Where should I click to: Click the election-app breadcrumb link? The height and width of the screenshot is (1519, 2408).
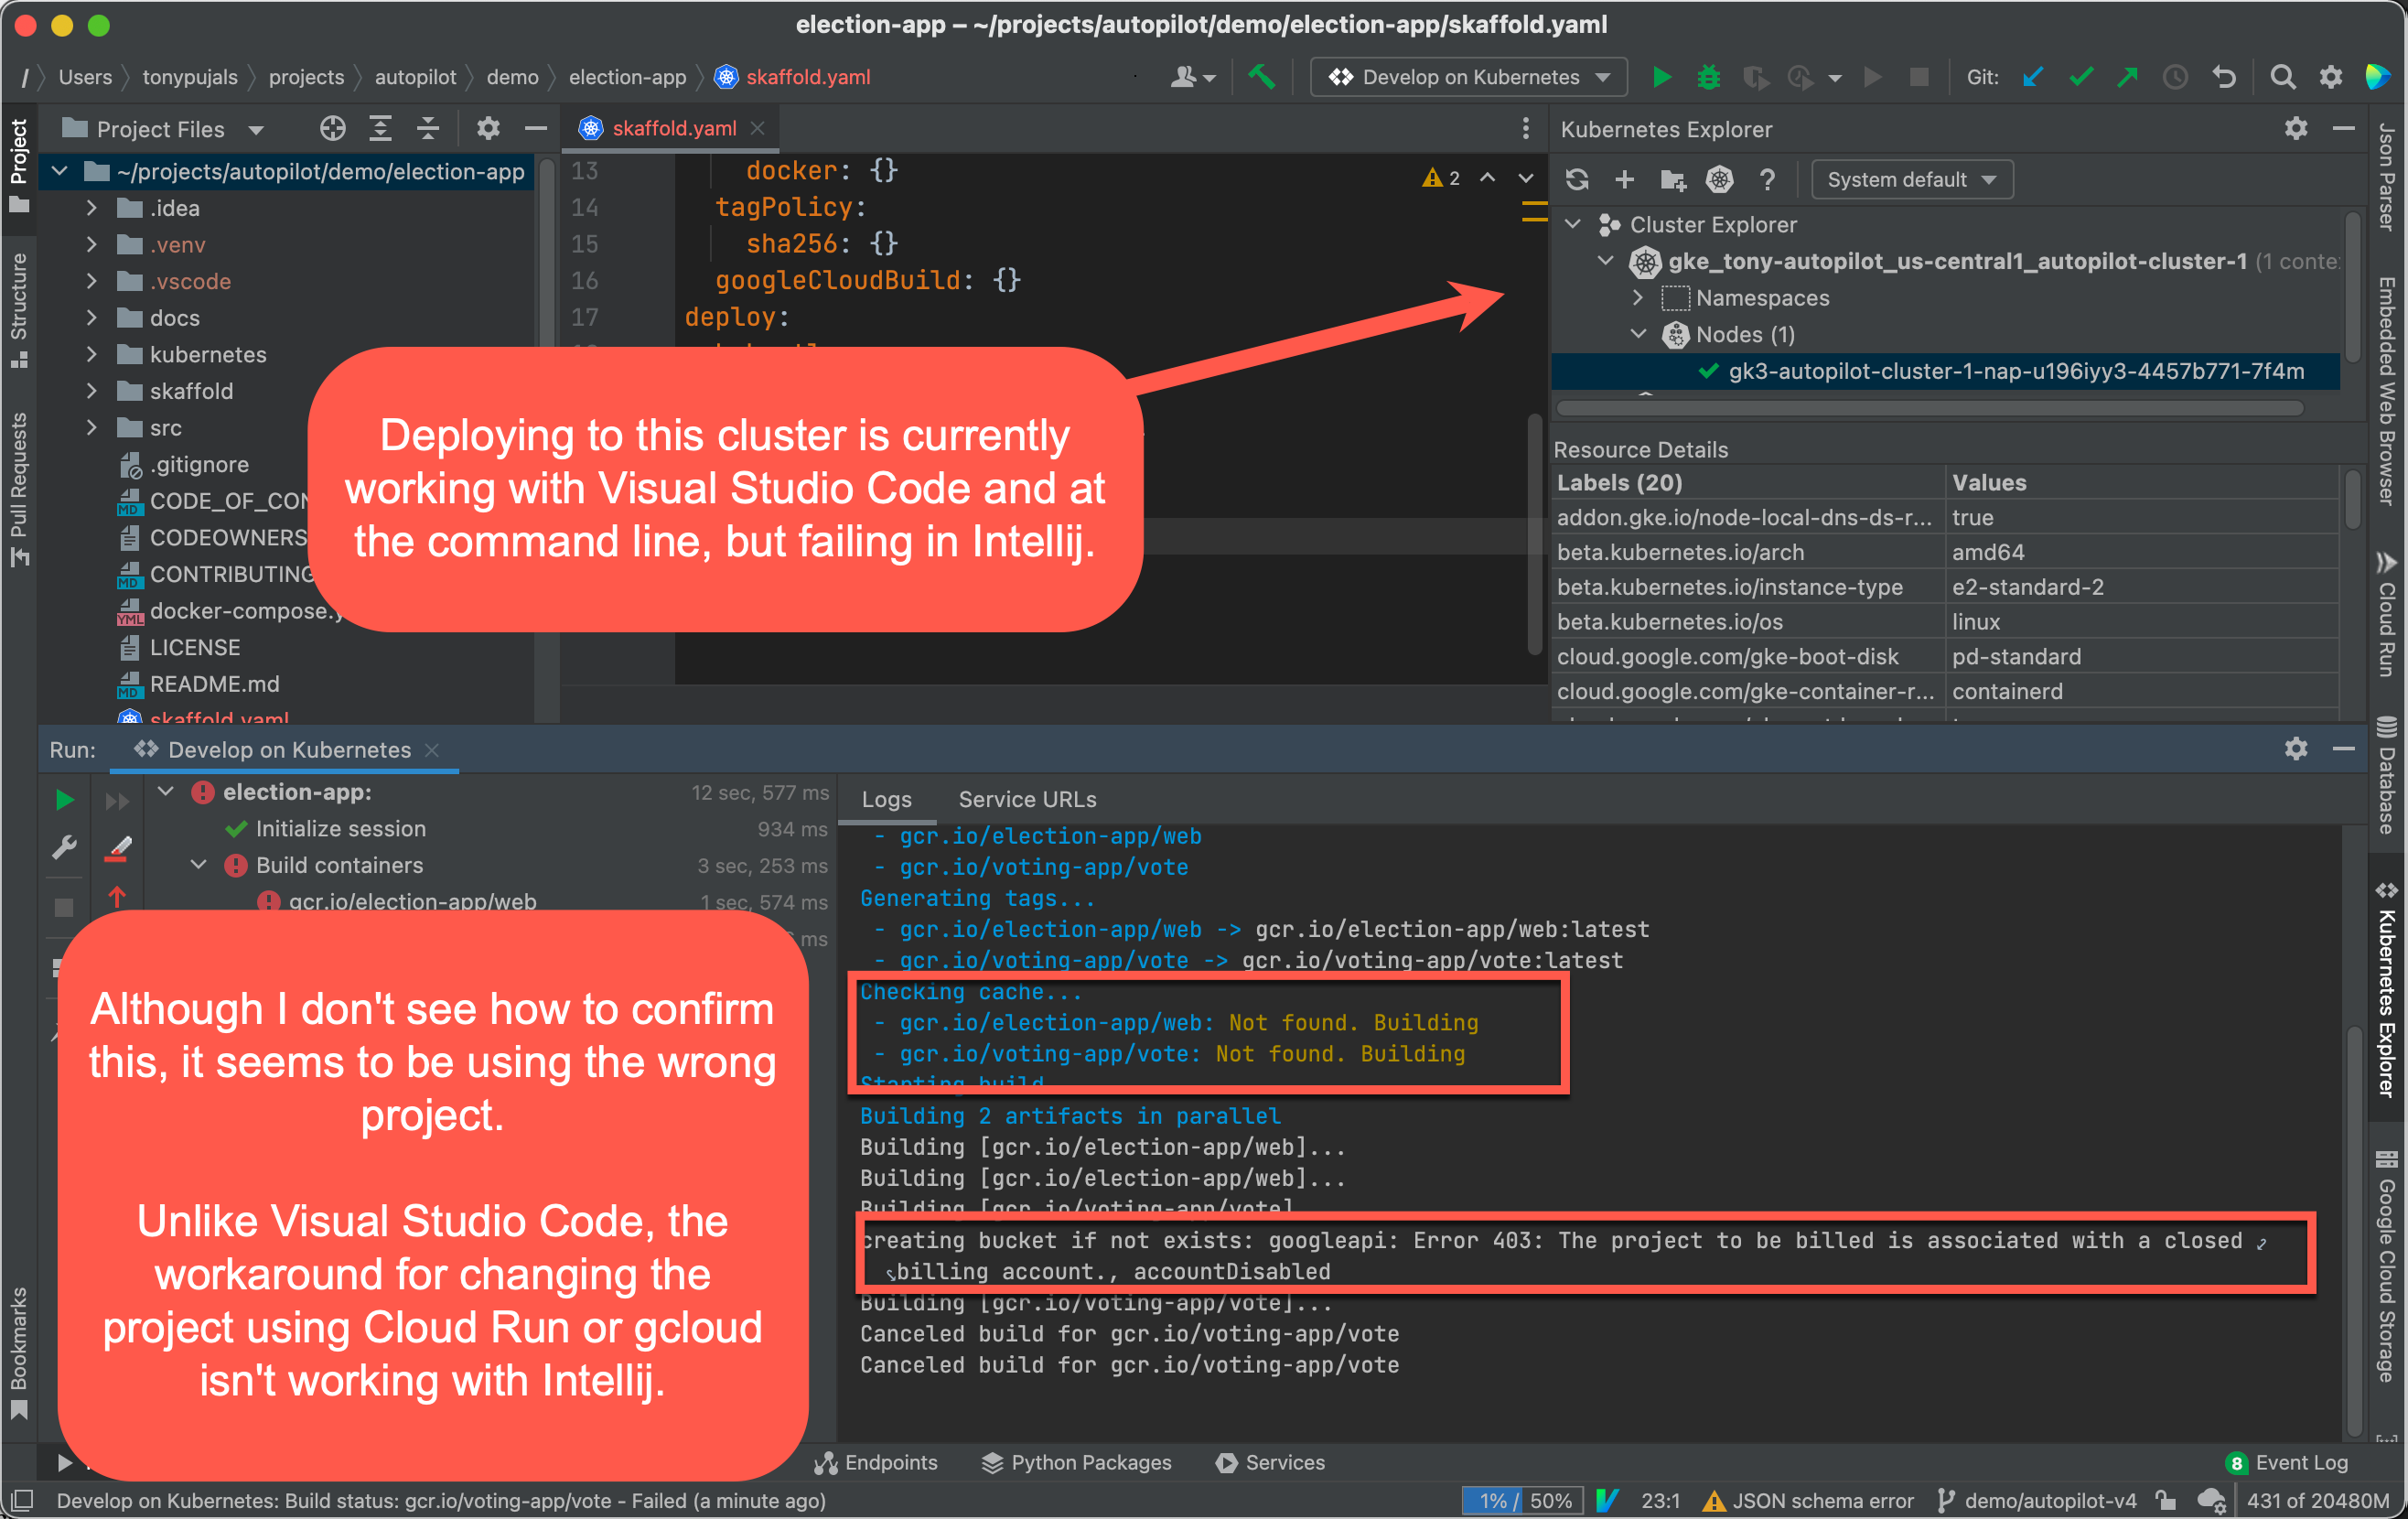click(627, 77)
